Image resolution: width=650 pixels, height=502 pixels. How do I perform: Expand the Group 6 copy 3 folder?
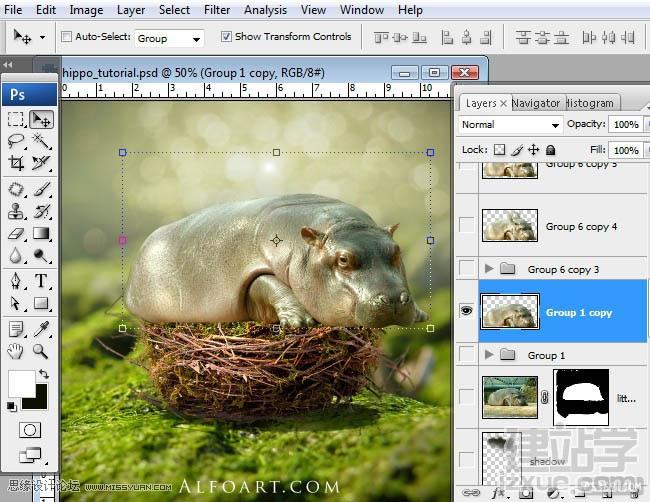pos(489,269)
